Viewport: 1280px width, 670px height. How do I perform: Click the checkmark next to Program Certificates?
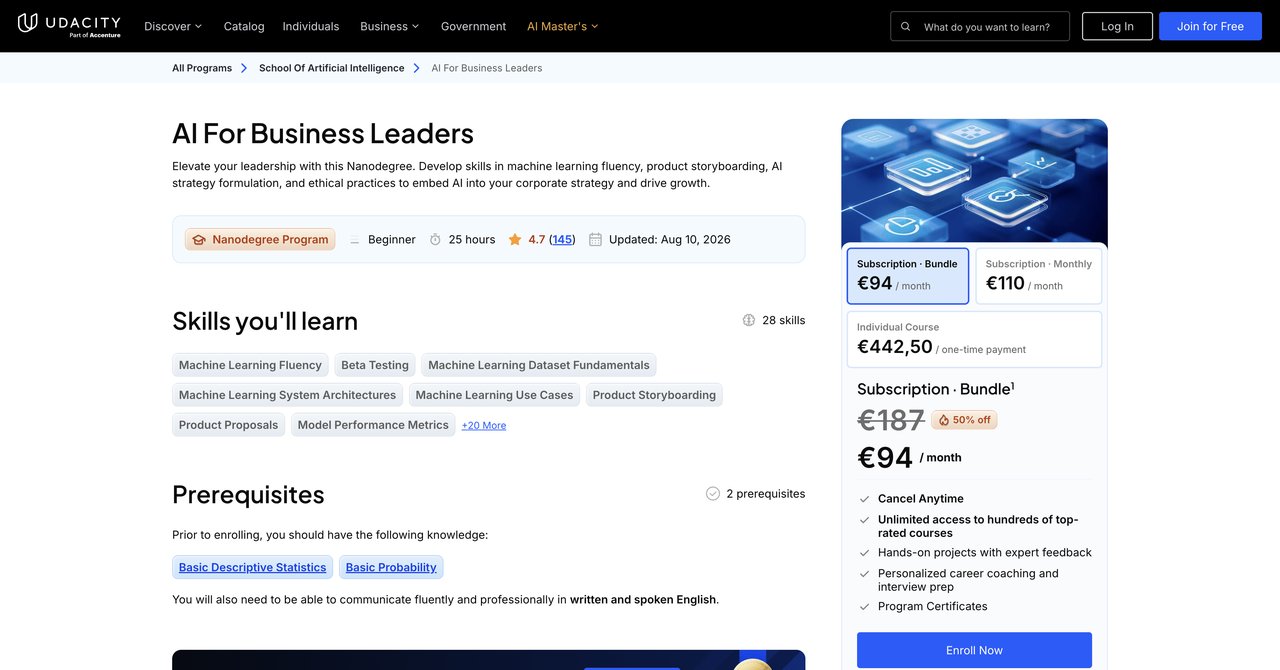[864, 607]
